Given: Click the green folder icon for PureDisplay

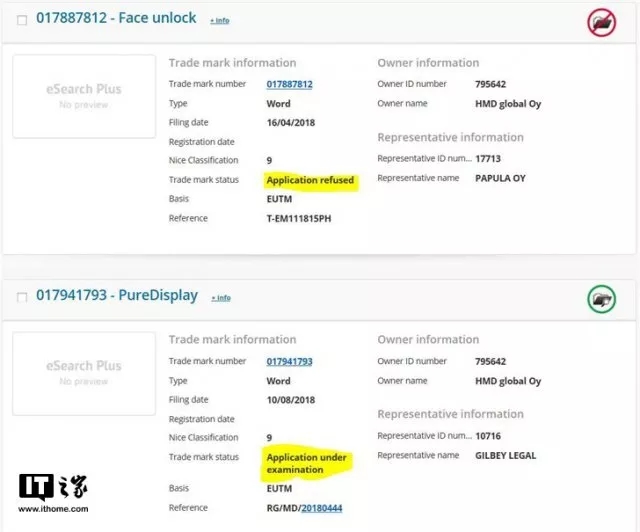Looking at the screenshot, I should pyautogui.click(x=602, y=300).
